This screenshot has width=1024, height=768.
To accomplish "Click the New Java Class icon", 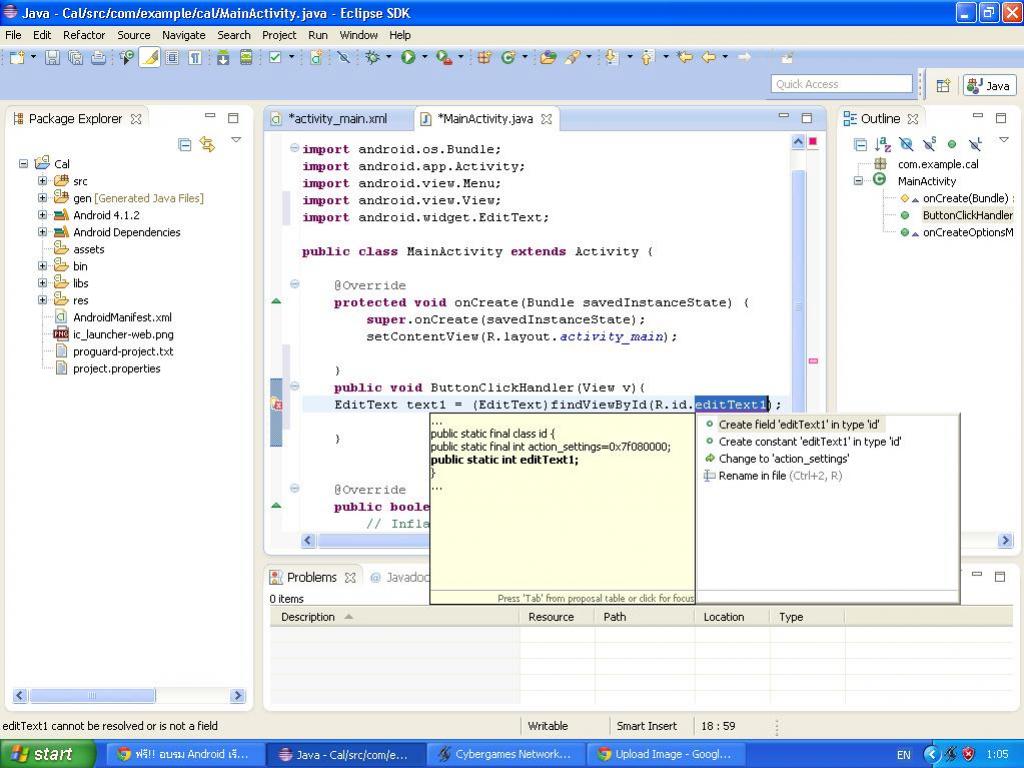I will [508, 57].
